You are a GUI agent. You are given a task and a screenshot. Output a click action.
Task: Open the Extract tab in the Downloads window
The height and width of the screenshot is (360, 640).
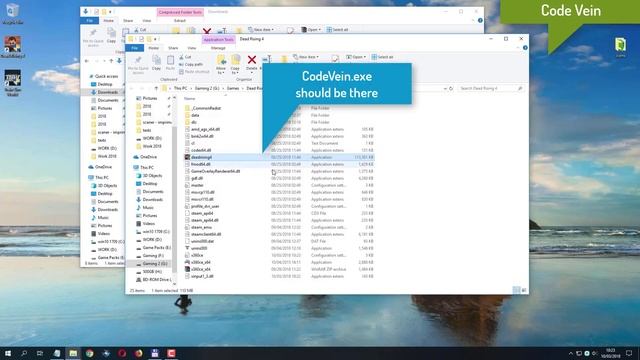coord(180,20)
